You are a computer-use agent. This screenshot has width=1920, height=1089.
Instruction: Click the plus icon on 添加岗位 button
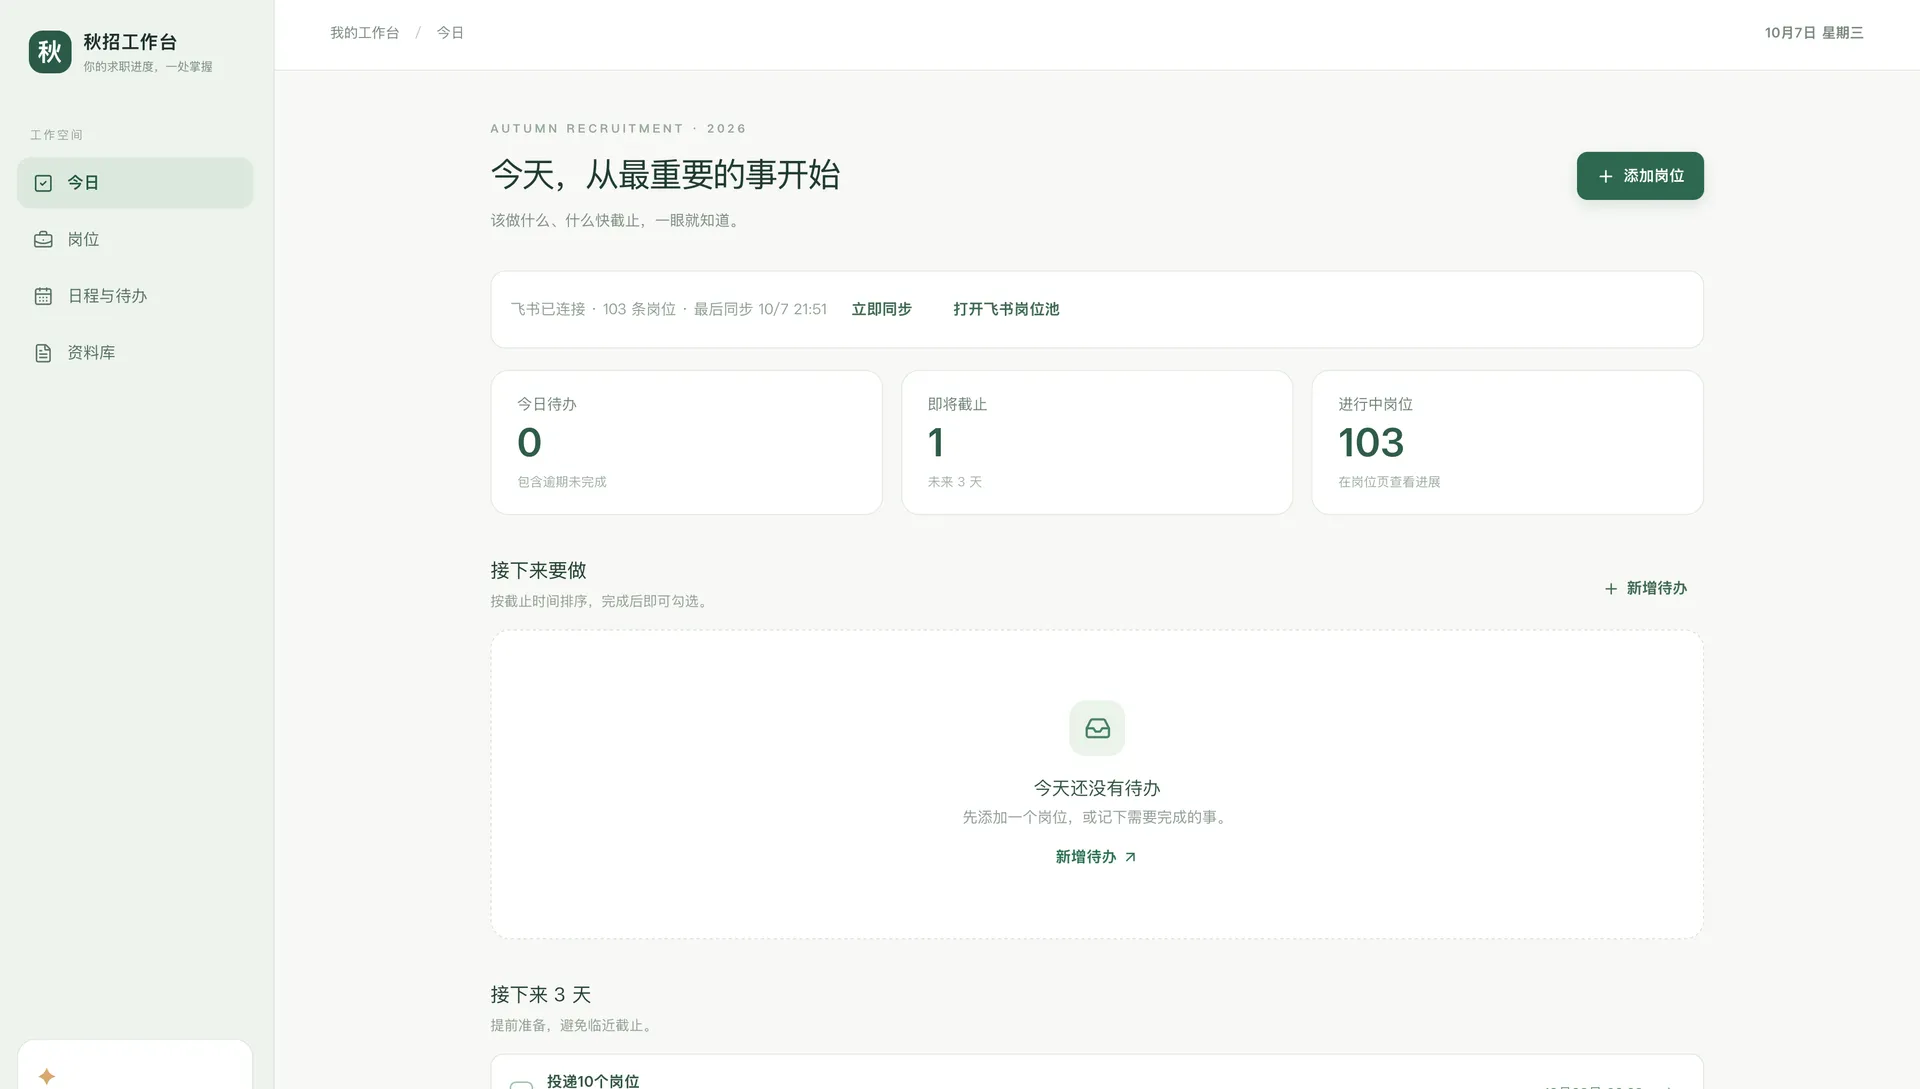tap(1605, 176)
